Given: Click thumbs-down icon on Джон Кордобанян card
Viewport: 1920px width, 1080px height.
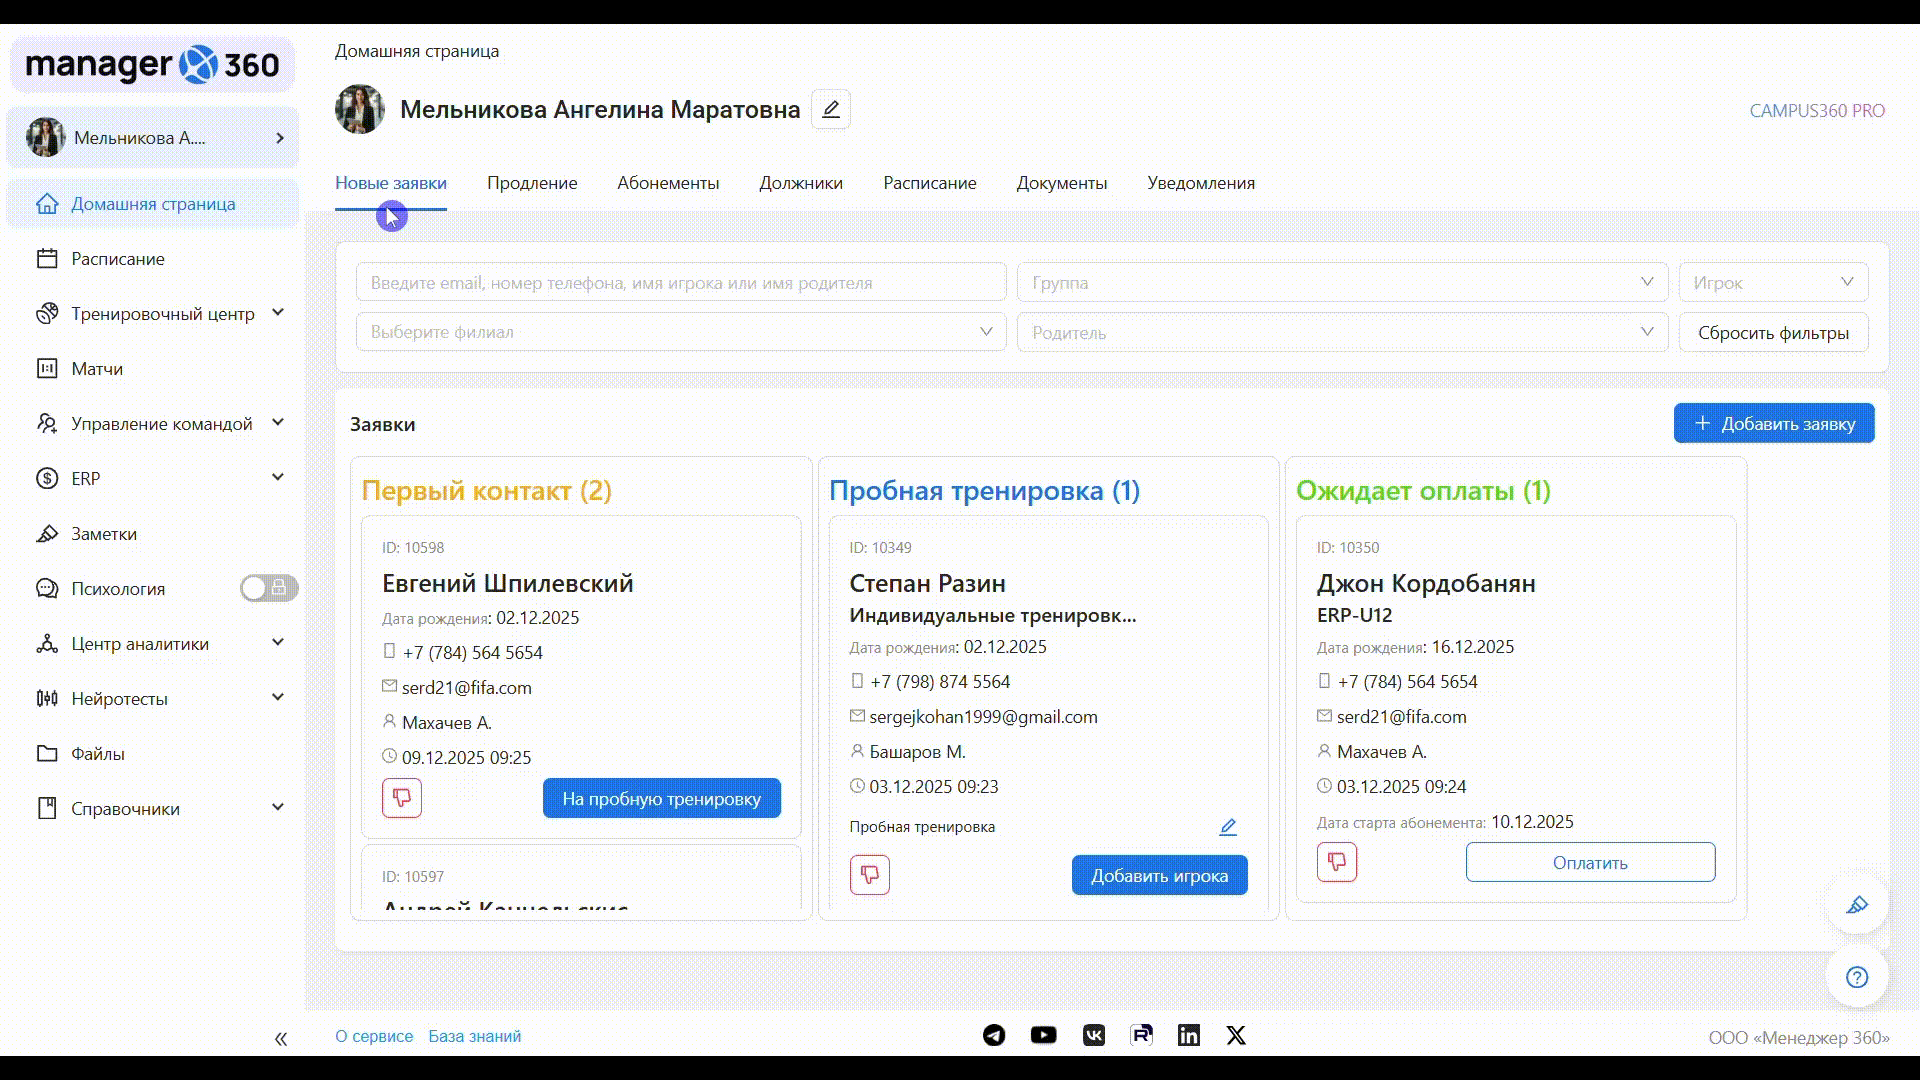Looking at the screenshot, I should [x=1336, y=862].
